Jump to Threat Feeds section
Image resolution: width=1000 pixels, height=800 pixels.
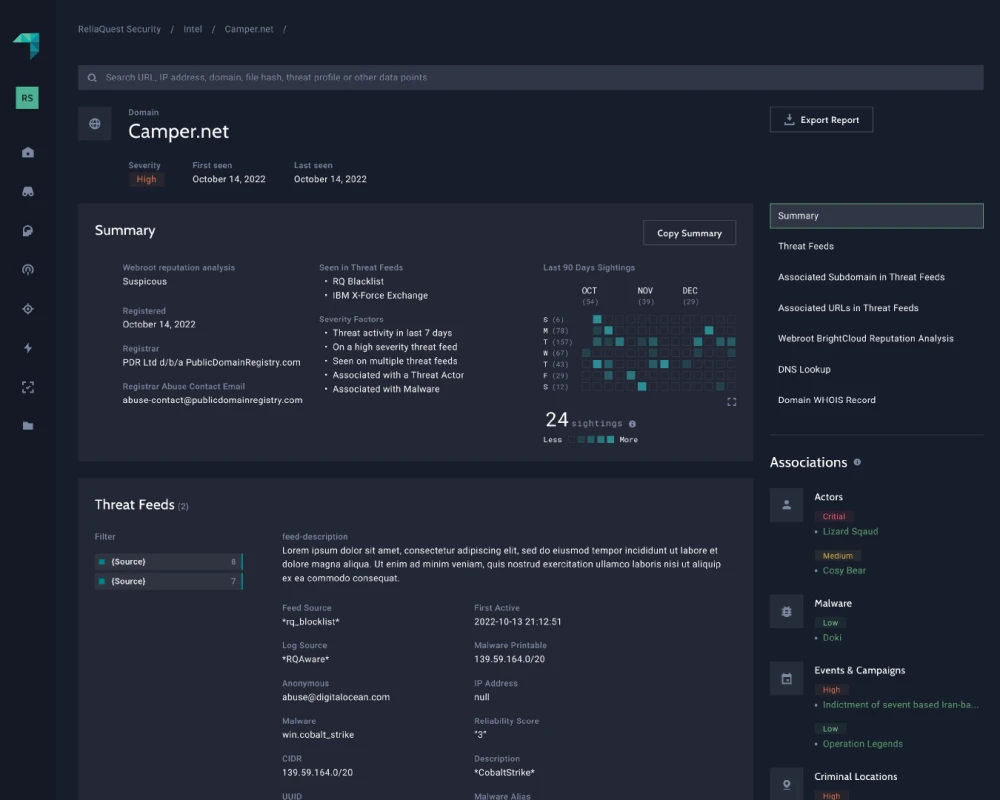tap(805, 246)
